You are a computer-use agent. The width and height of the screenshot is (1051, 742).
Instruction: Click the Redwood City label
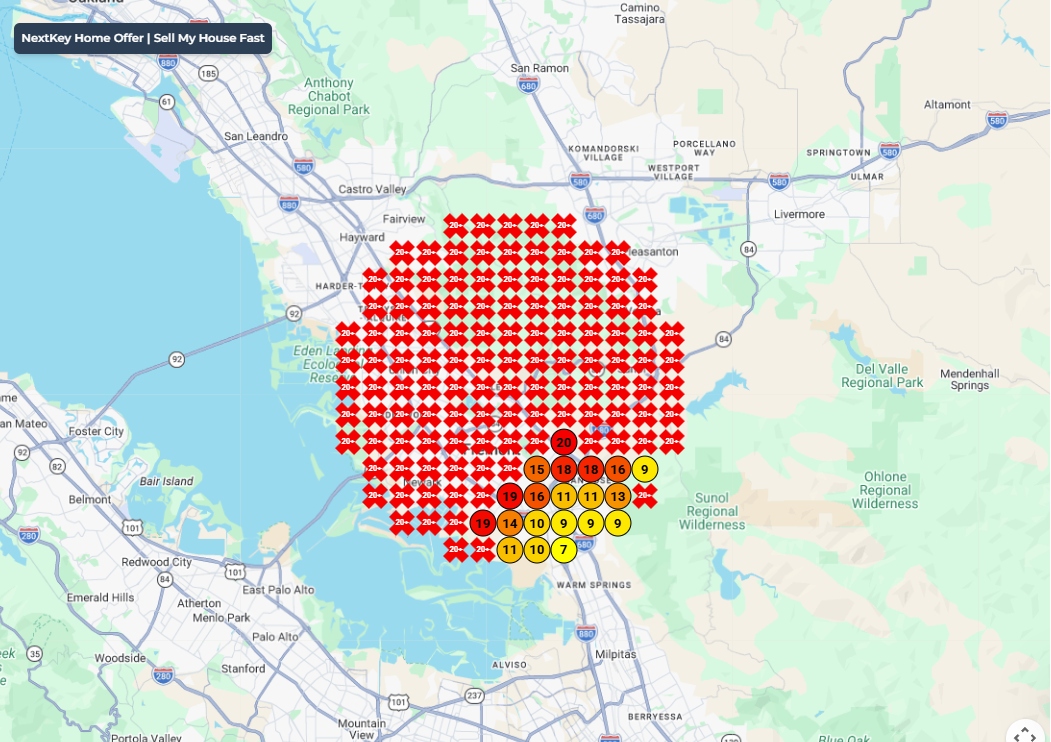156,562
